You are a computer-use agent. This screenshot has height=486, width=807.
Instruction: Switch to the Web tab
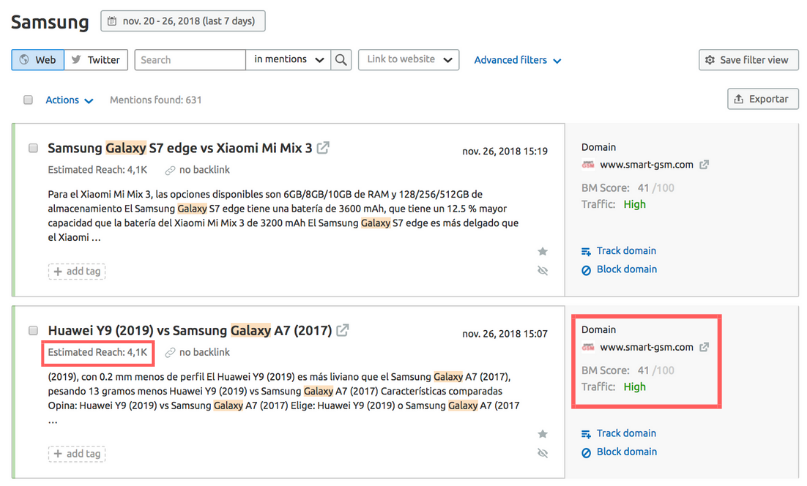coord(38,60)
